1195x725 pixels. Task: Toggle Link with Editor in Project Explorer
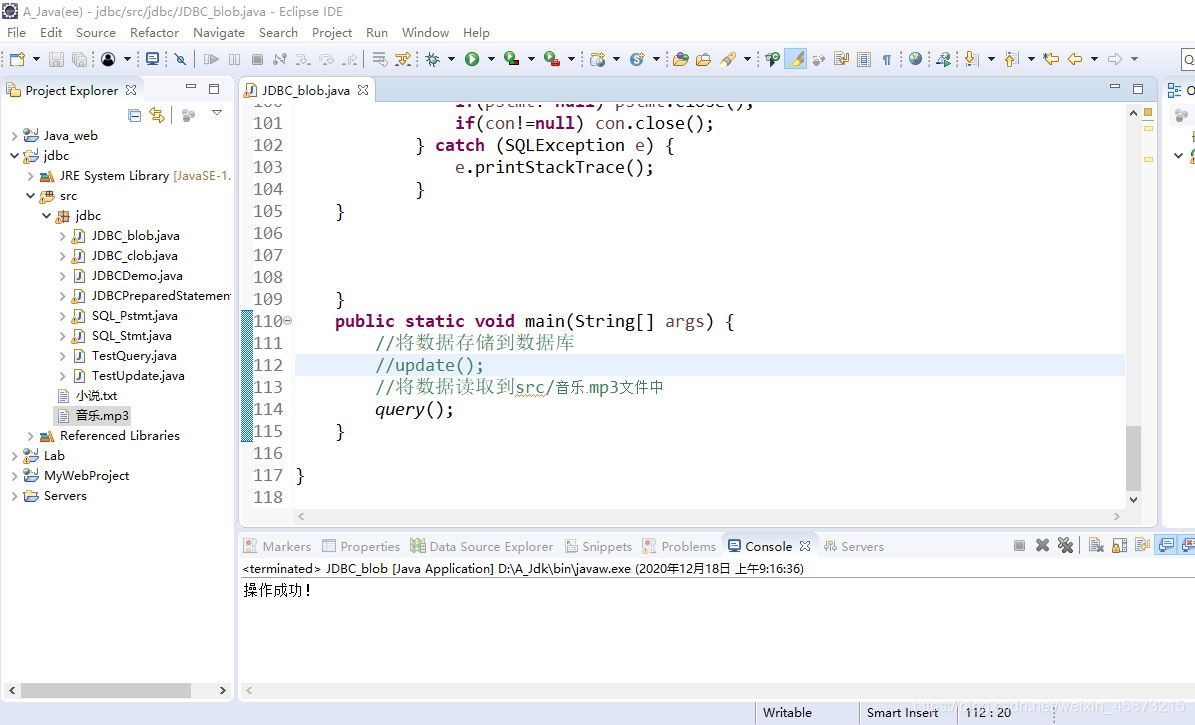tap(157, 115)
